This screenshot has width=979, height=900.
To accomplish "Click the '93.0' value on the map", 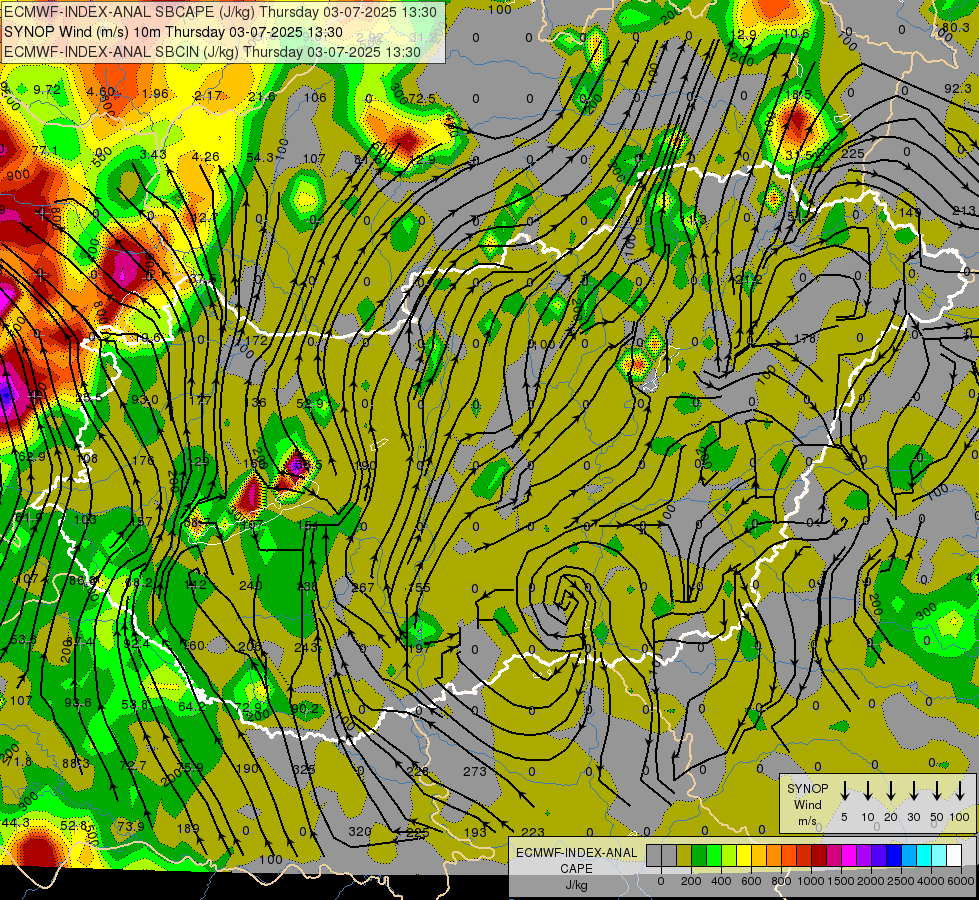I will click(145, 400).
